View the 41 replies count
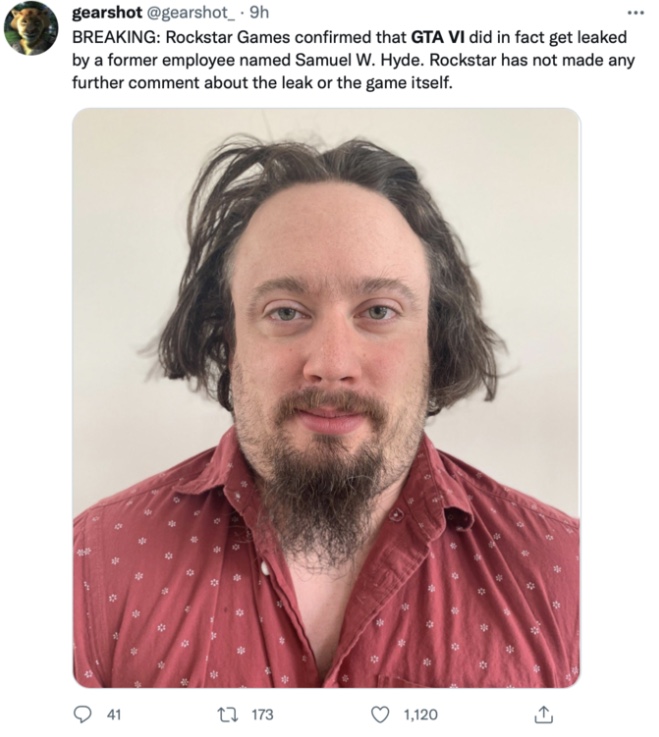The image size is (659, 737). pos(114,715)
